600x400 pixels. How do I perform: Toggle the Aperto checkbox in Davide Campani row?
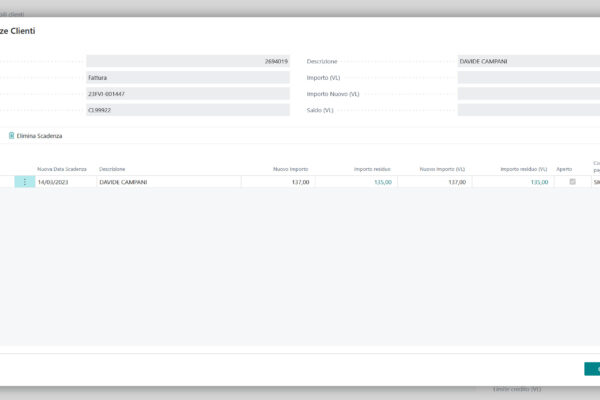coord(572,182)
